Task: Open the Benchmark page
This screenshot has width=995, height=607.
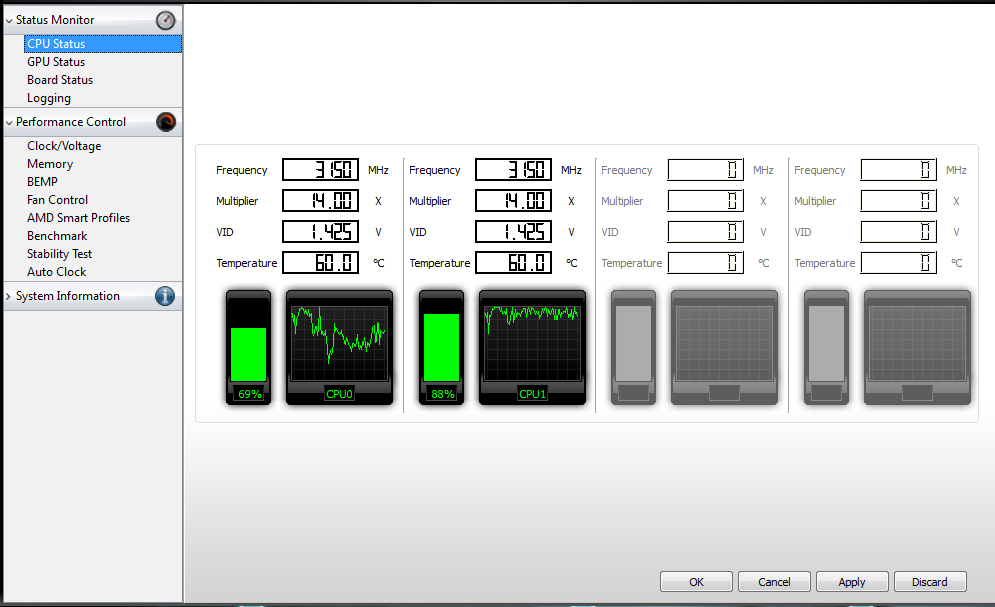Action: [x=57, y=236]
